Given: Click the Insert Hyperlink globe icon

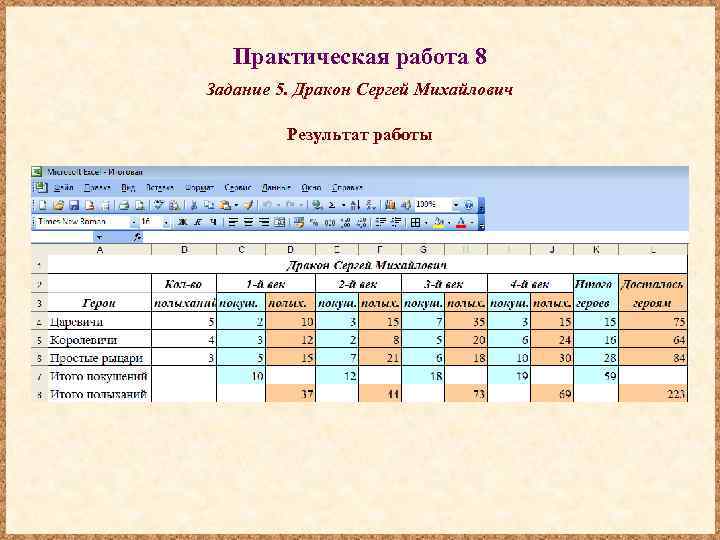Looking at the screenshot, I should point(316,205).
